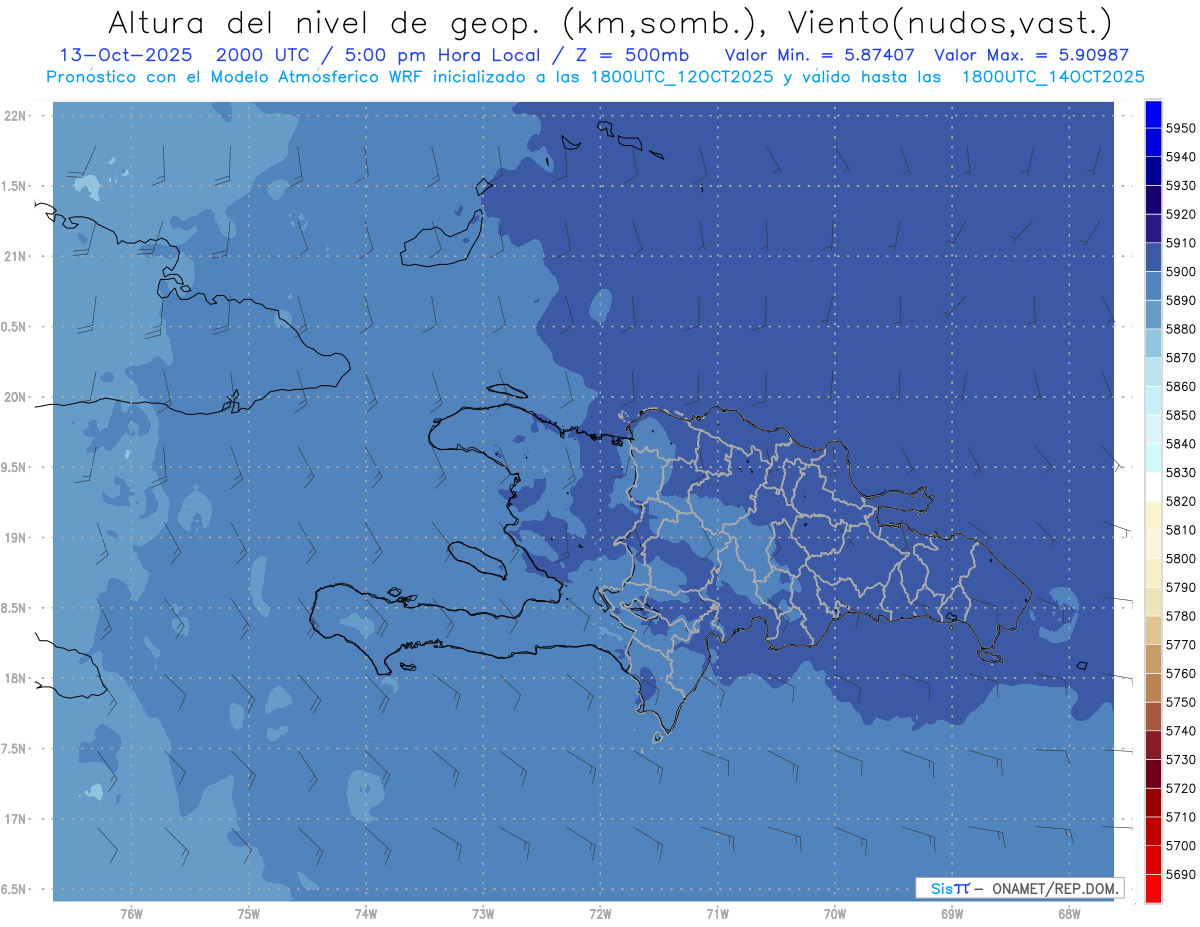
Task: Click the "5950" colorbar value
Action: (1181, 128)
